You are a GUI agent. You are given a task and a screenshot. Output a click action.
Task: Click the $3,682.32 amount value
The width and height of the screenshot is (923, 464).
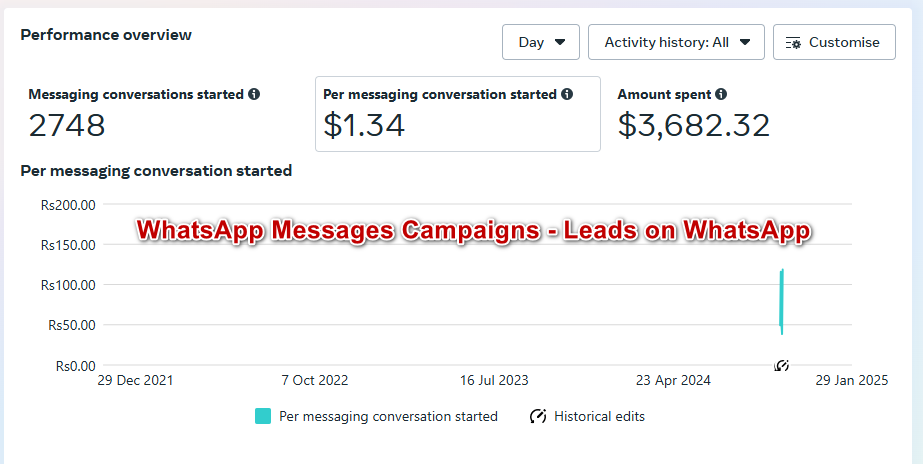pyautogui.click(x=694, y=125)
